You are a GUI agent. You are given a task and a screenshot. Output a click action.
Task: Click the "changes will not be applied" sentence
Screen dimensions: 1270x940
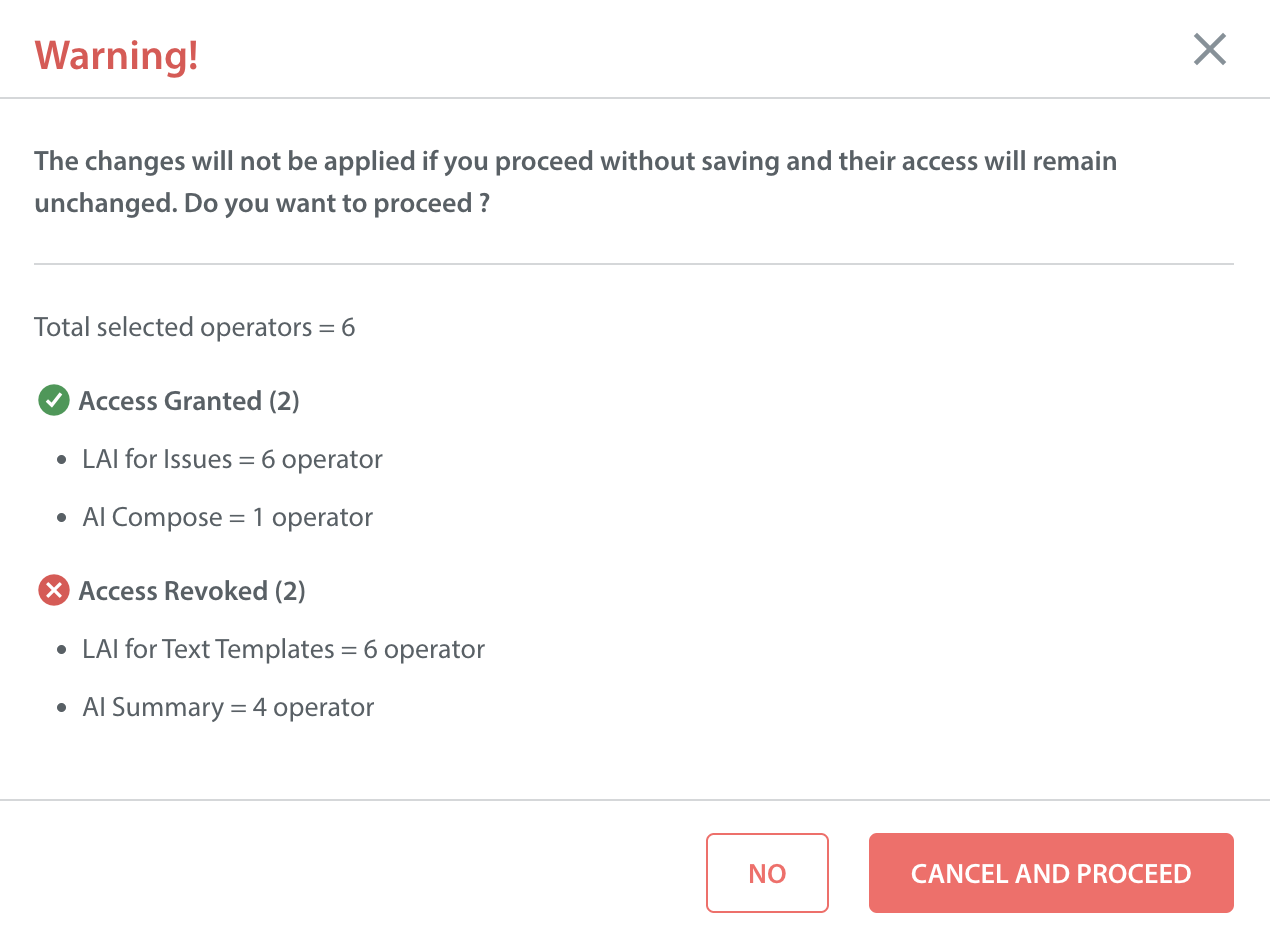coord(575,161)
